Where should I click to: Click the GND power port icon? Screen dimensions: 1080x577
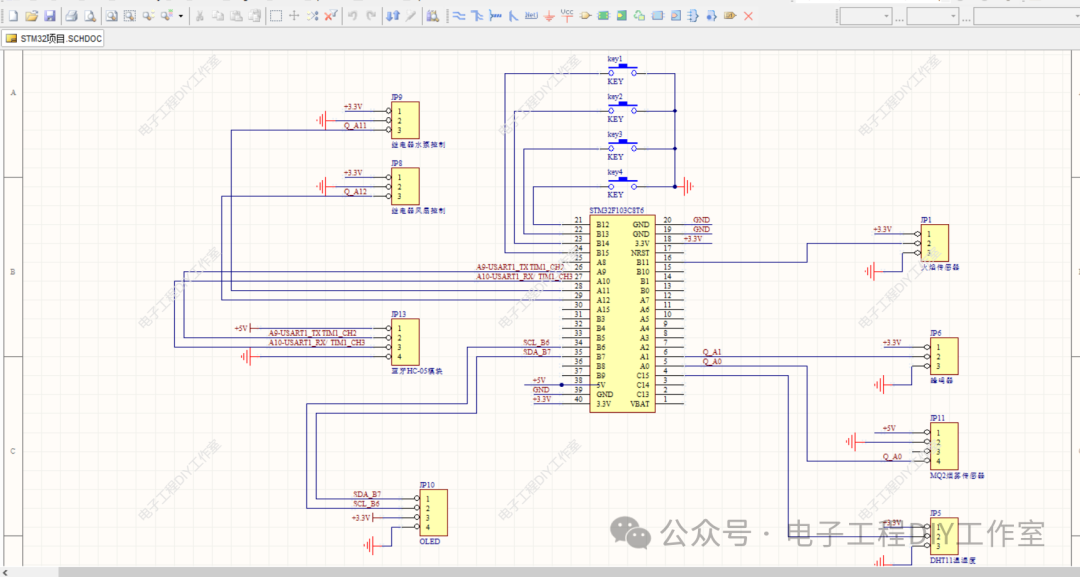(x=549, y=16)
